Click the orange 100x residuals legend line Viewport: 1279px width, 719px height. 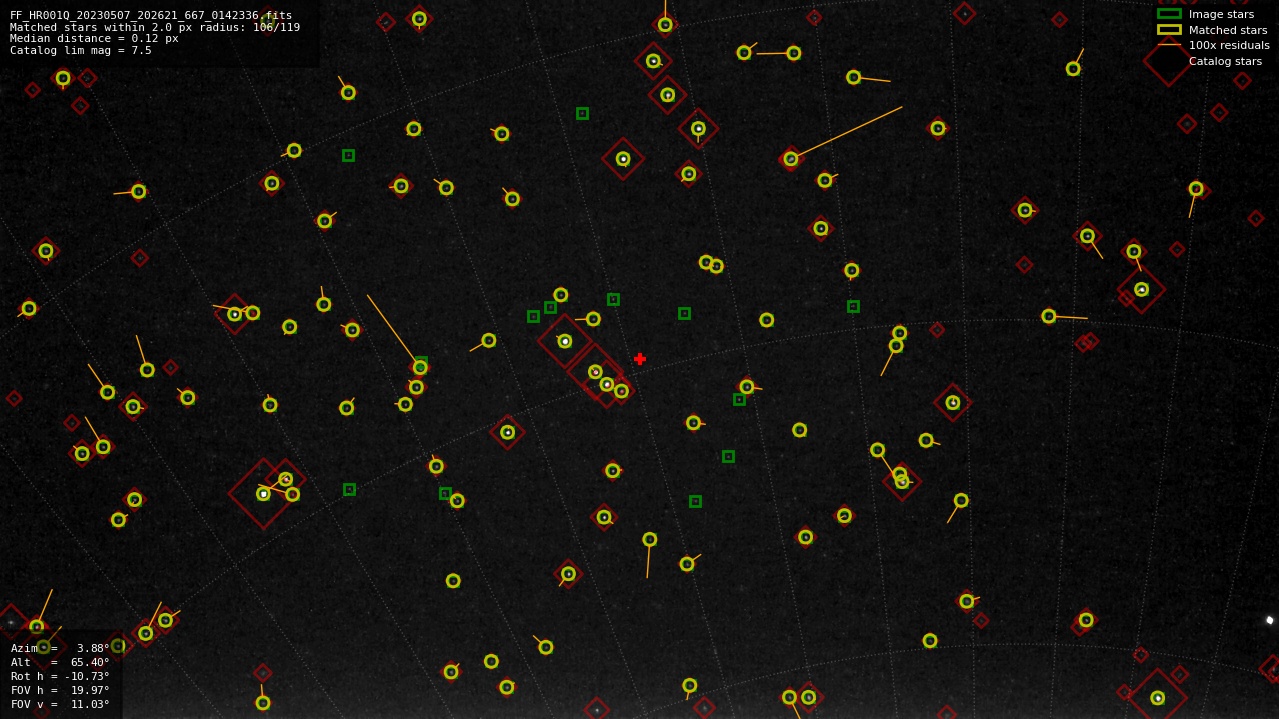point(1169,45)
